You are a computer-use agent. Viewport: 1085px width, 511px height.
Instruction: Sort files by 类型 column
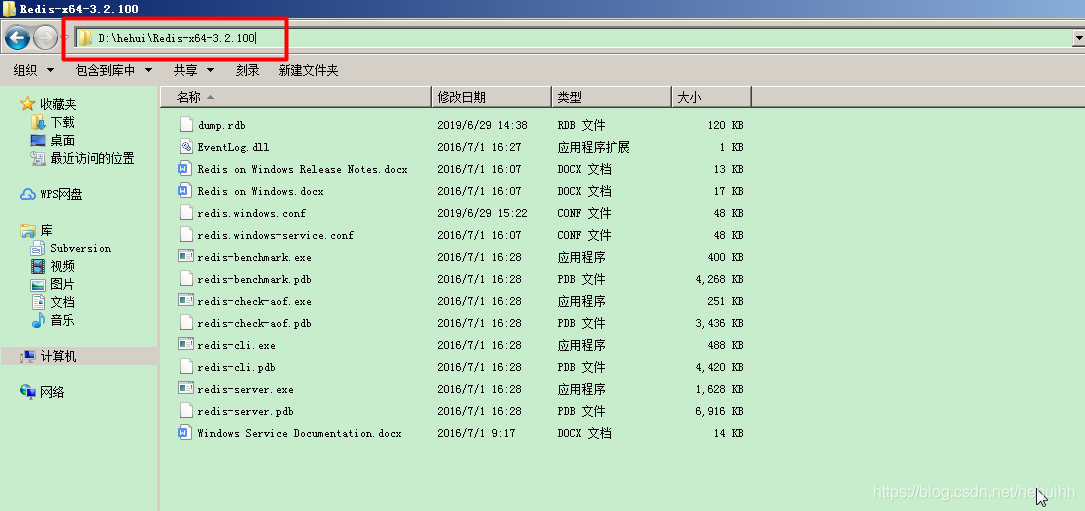click(612, 98)
